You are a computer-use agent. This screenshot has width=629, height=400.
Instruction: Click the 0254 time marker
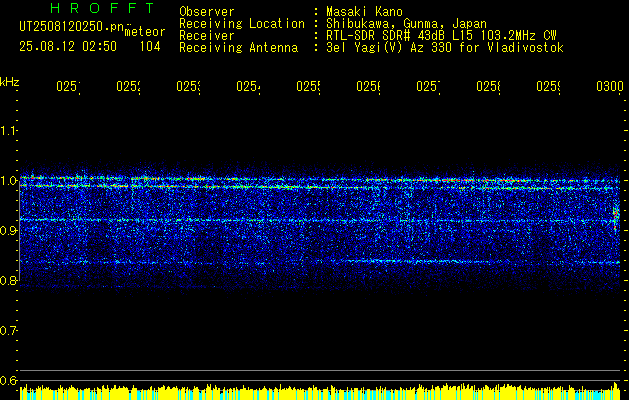click(x=248, y=87)
